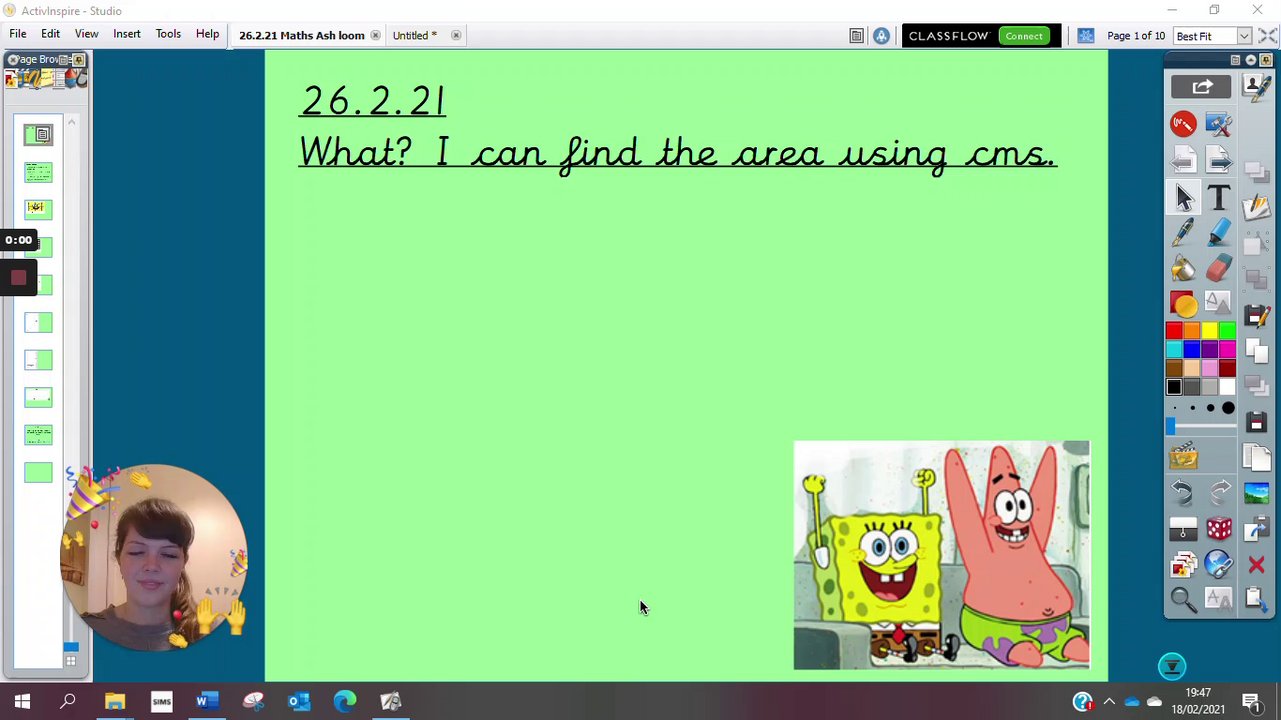Select the largest pen width dot
The width and height of the screenshot is (1281, 720).
pos(1228,408)
